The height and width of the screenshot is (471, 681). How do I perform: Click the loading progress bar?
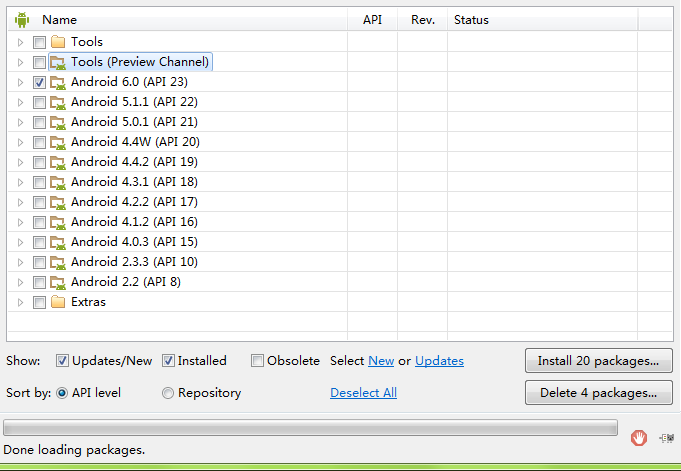pyautogui.click(x=310, y=428)
